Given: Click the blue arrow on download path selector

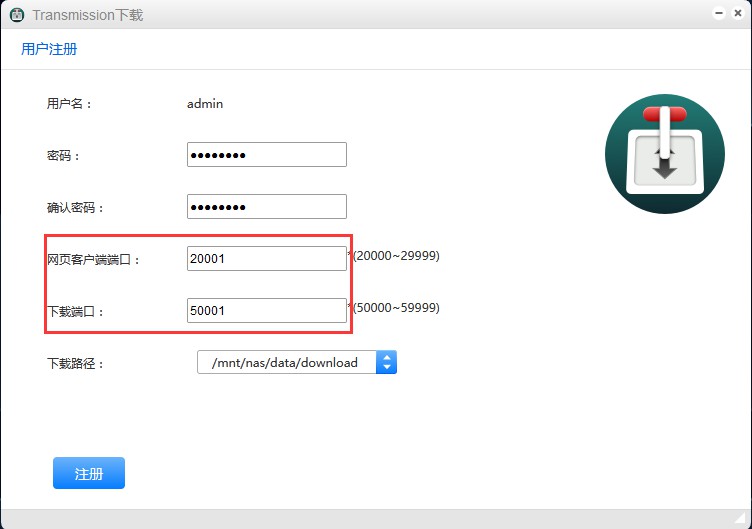Looking at the screenshot, I should (x=386, y=362).
